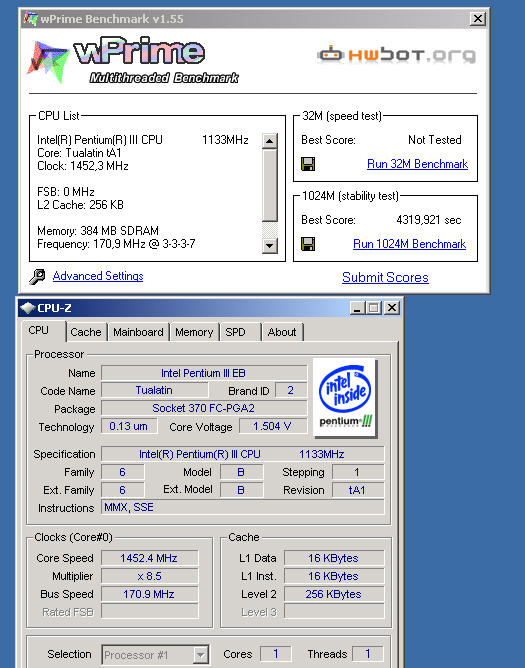Image resolution: width=525 pixels, height=668 pixels.
Task: Click the Code Name field Tualatin
Action: [154, 390]
